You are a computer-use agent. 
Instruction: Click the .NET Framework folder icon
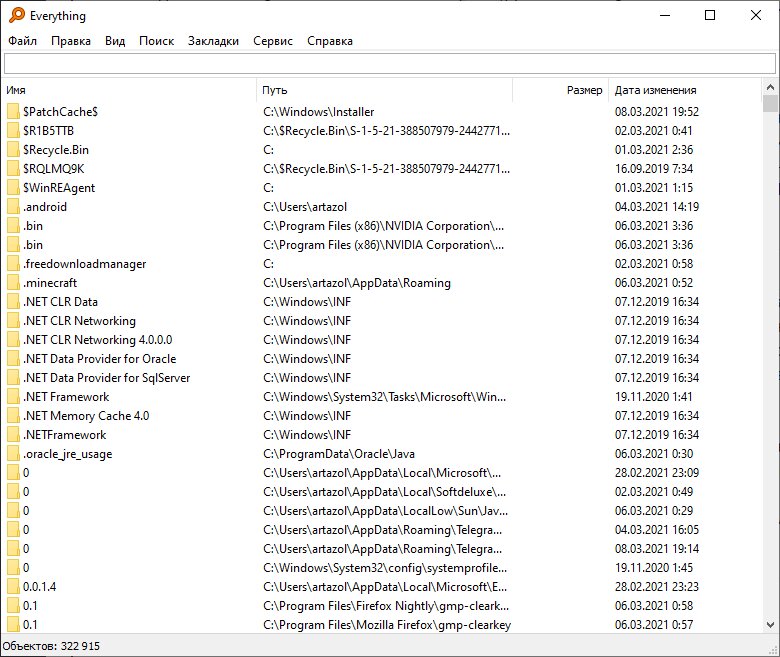tap(13, 396)
